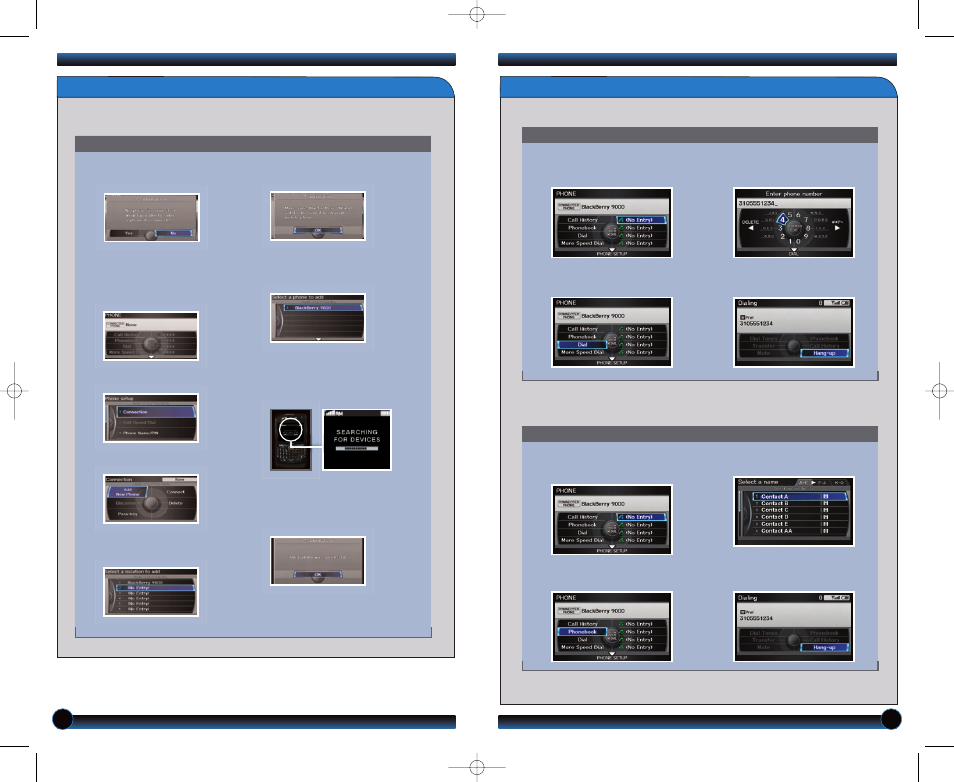The image size is (954, 782).
Task: Open the K-O tab in Select a name
Action: coord(839,482)
